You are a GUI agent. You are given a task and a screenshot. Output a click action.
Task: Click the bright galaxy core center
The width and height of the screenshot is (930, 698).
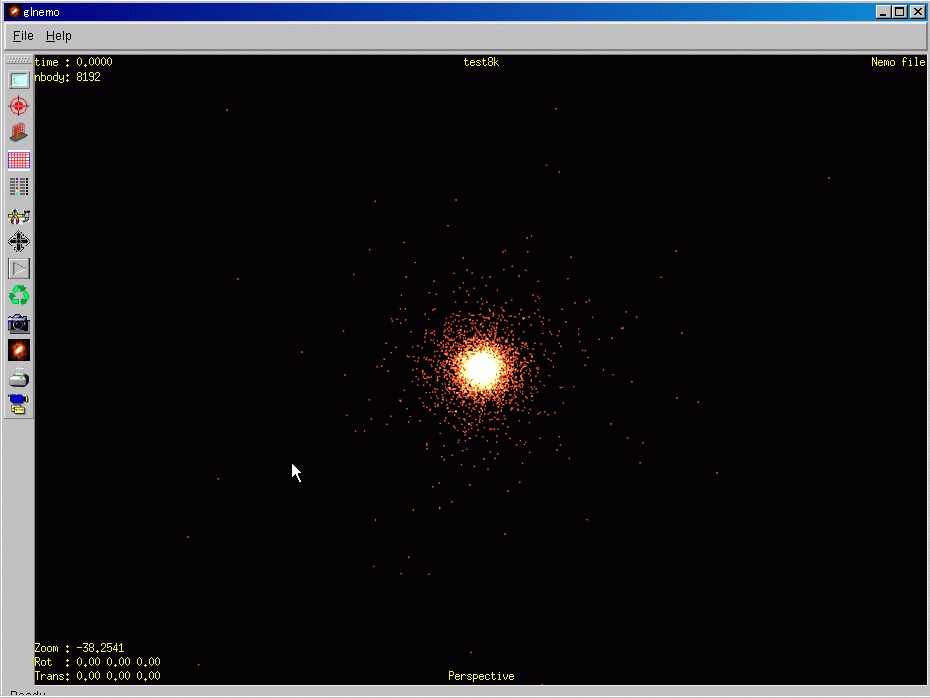click(x=481, y=368)
